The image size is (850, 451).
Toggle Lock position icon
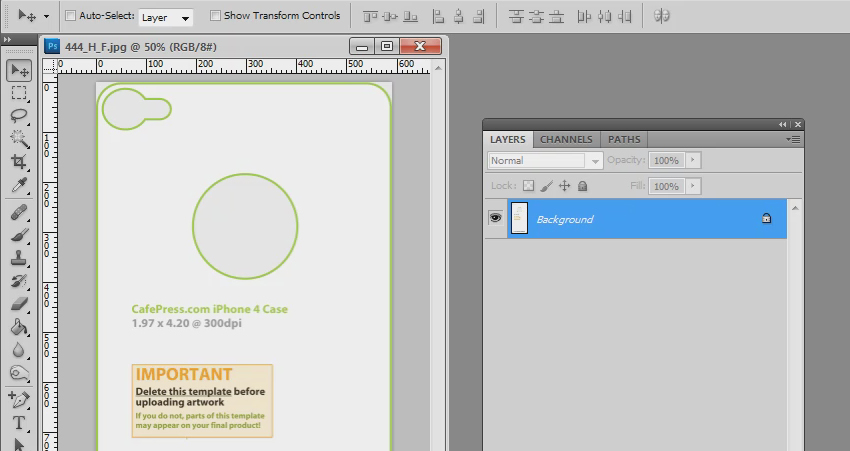coord(564,186)
